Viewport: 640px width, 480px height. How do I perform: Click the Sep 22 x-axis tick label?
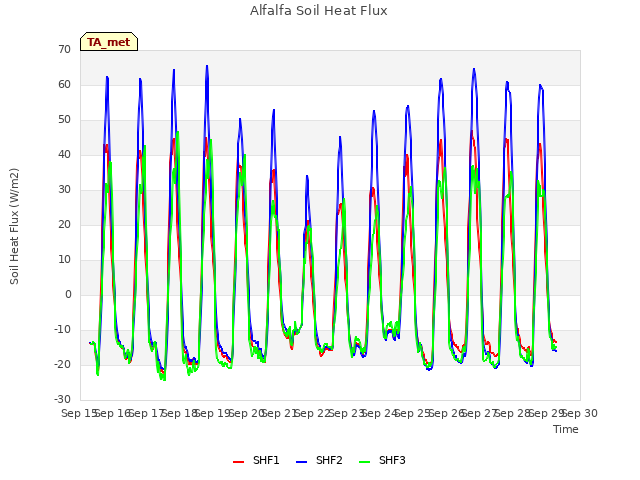(312, 413)
